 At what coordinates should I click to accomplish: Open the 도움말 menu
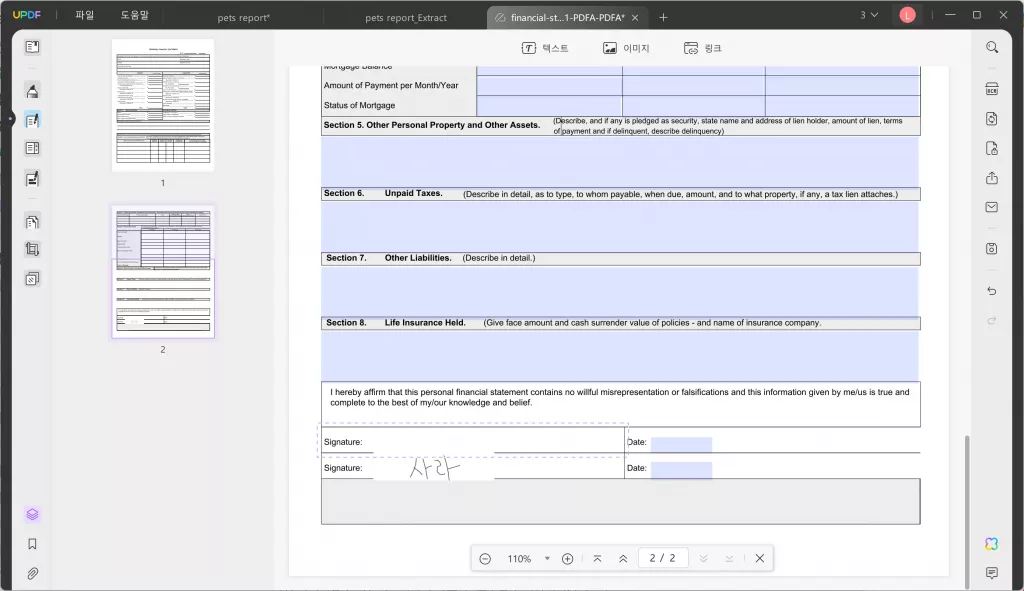[135, 15]
